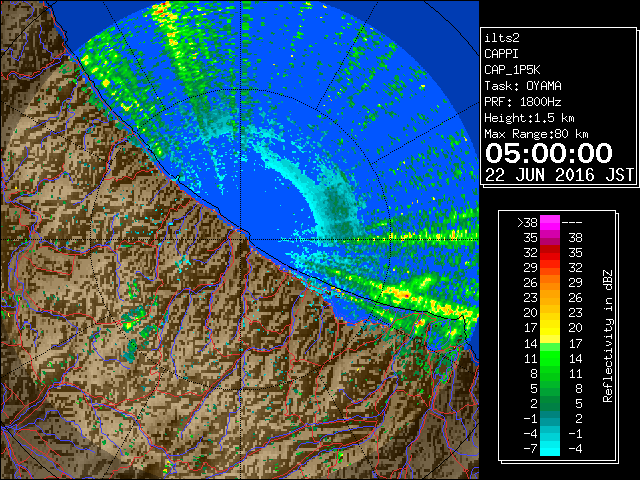Pick the dark green 2–5 dBZ swatch

550,403
